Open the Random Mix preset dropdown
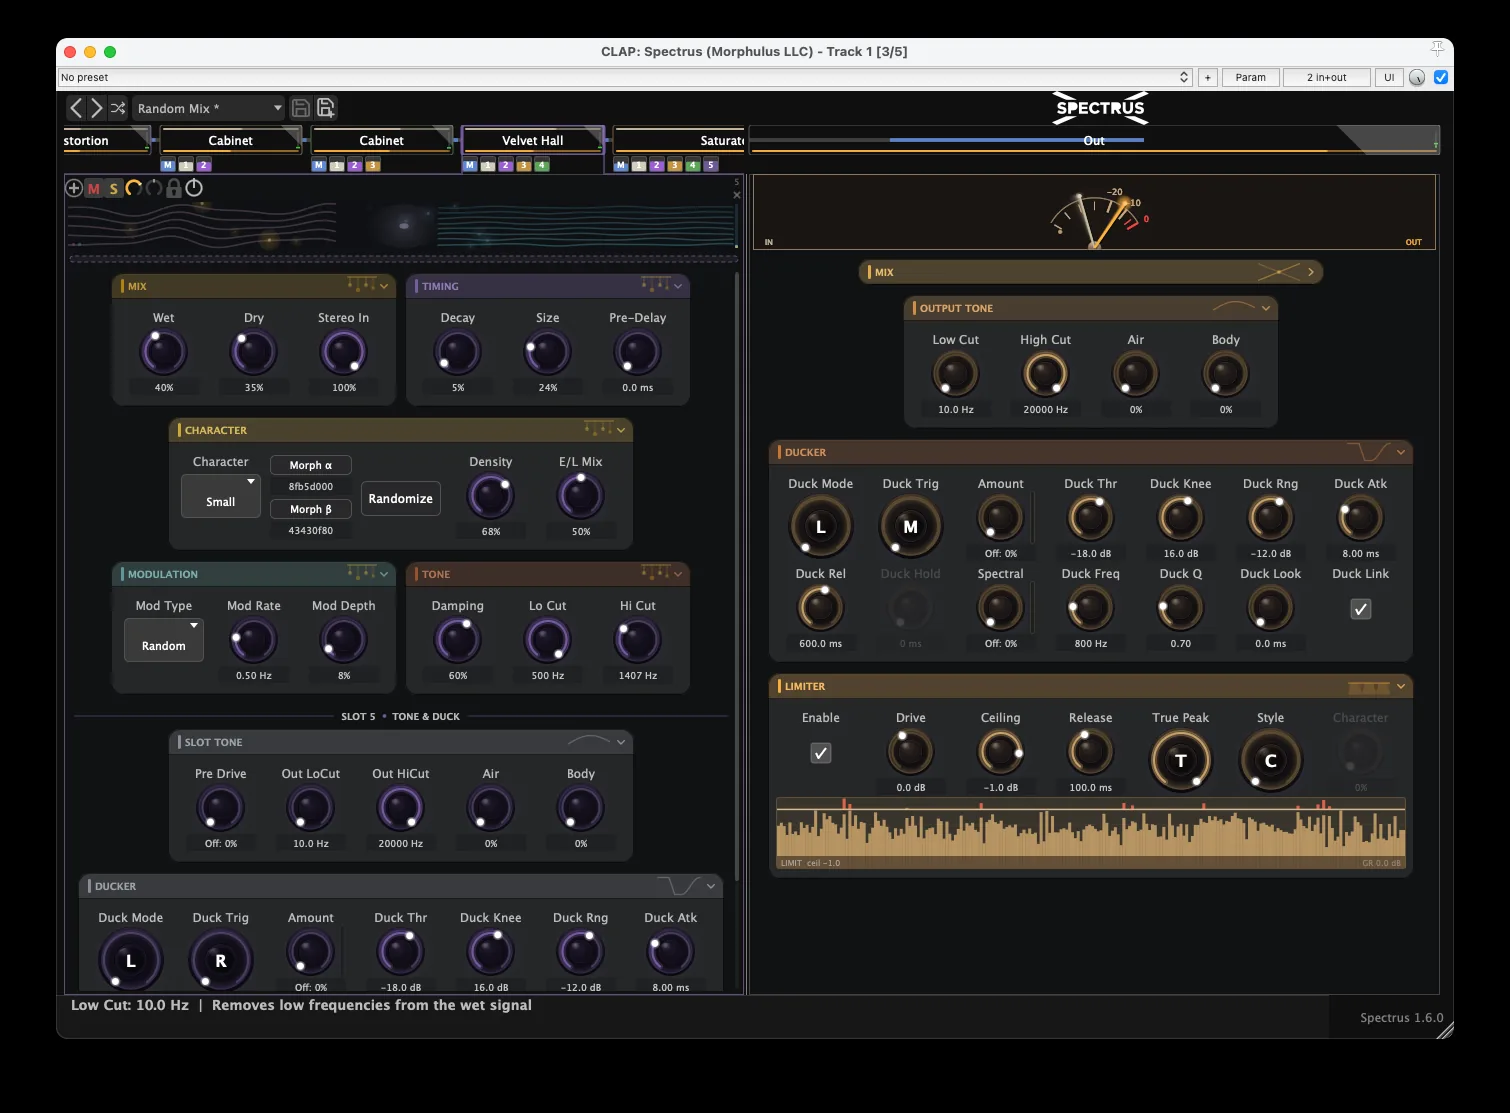Image resolution: width=1510 pixels, height=1113 pixels. click(x=209, y=108)
